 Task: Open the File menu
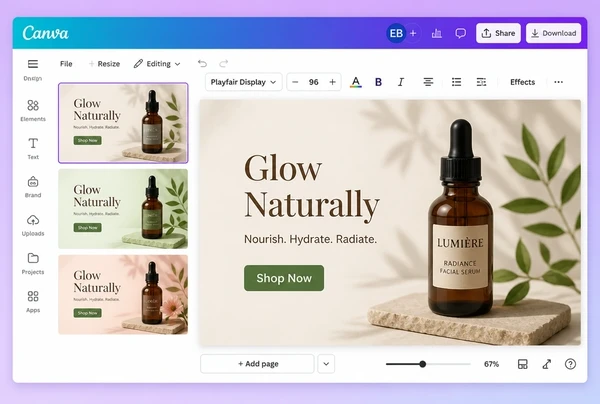point(66,64)
